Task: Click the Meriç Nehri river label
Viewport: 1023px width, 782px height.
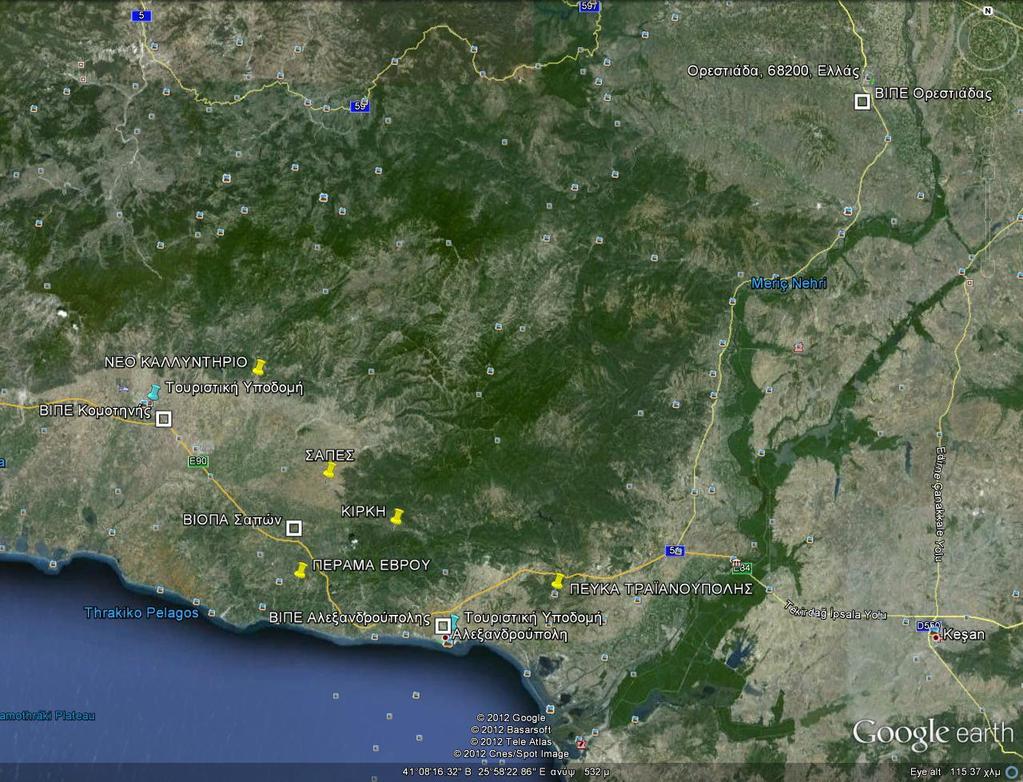Action: click(789, 284)
